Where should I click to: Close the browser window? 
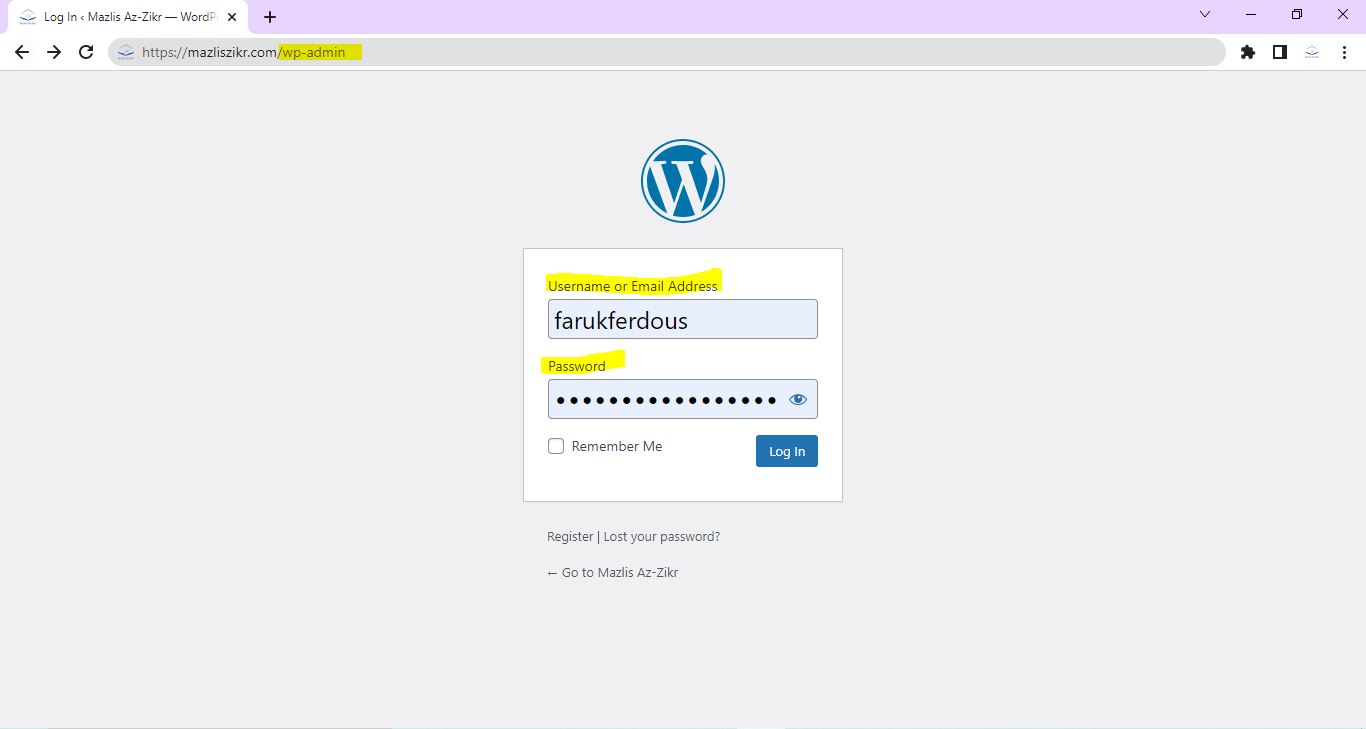(x=1343, y=14)
